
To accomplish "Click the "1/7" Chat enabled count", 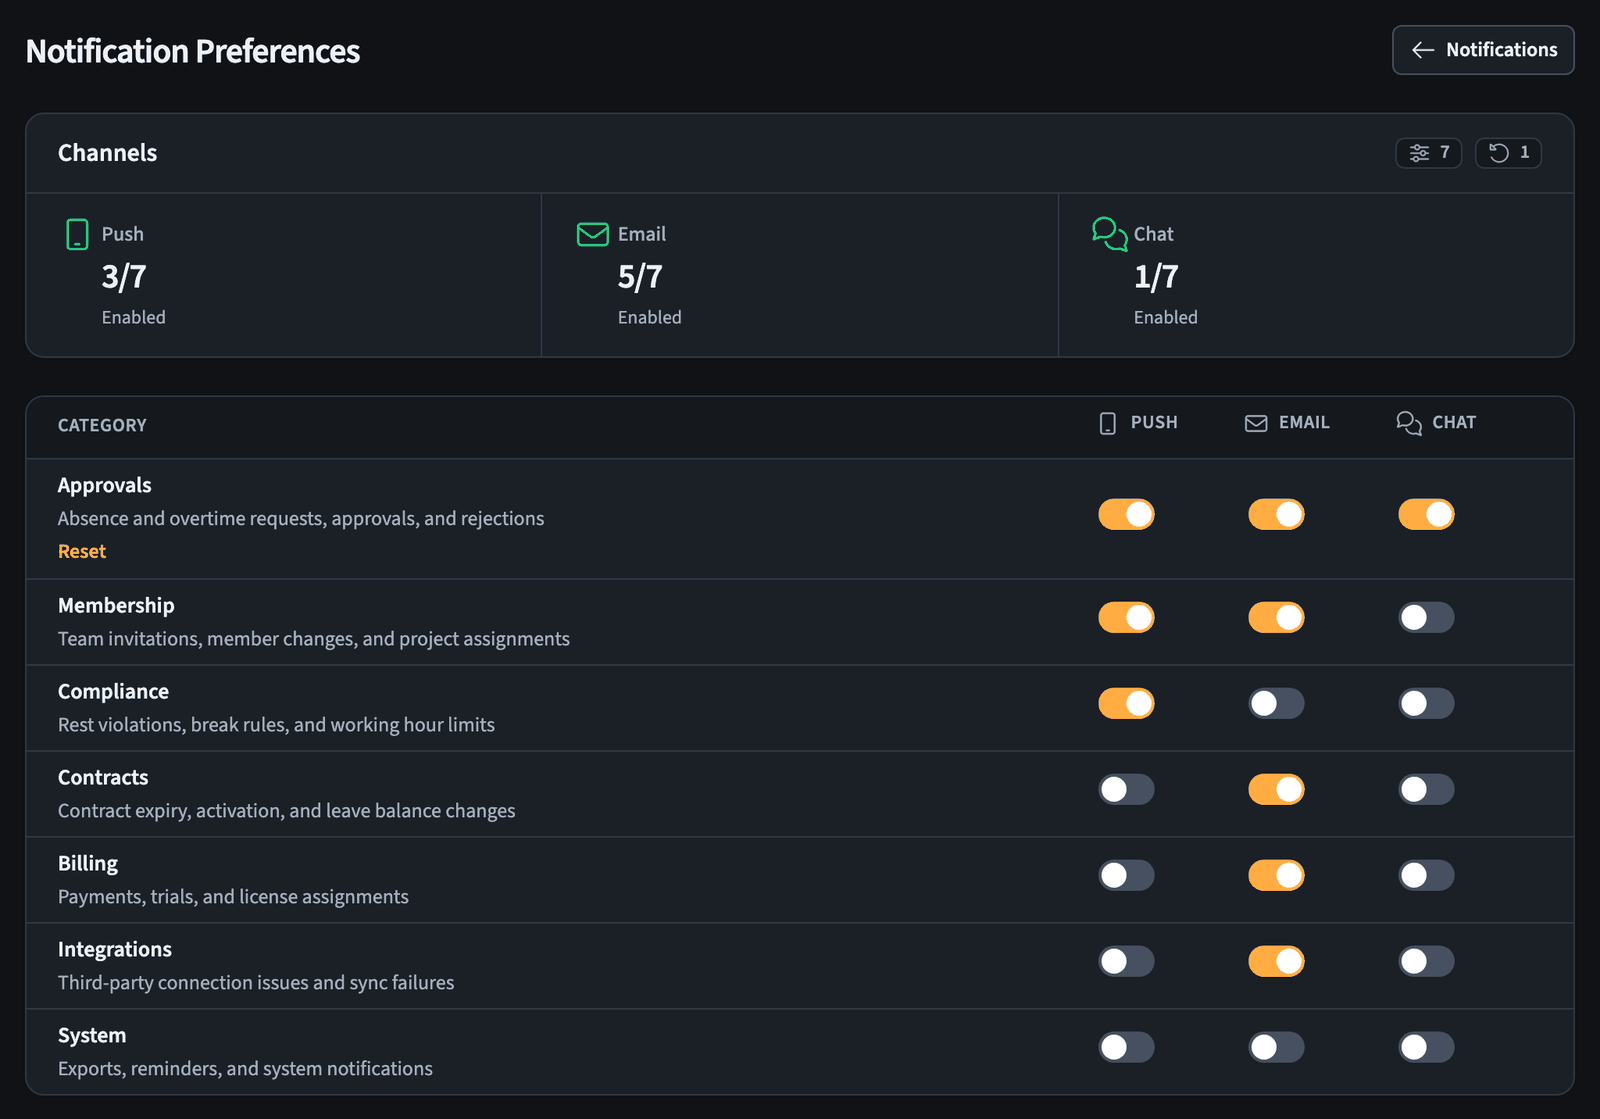I will pyautogui.click(x=1156, y=277).
